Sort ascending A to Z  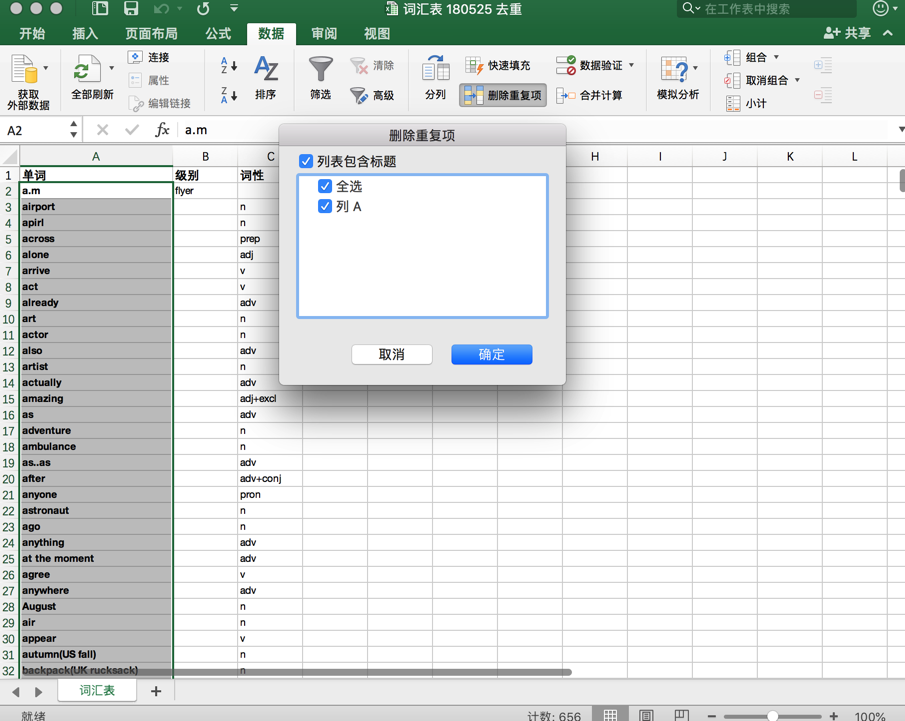tap(229, 65)
